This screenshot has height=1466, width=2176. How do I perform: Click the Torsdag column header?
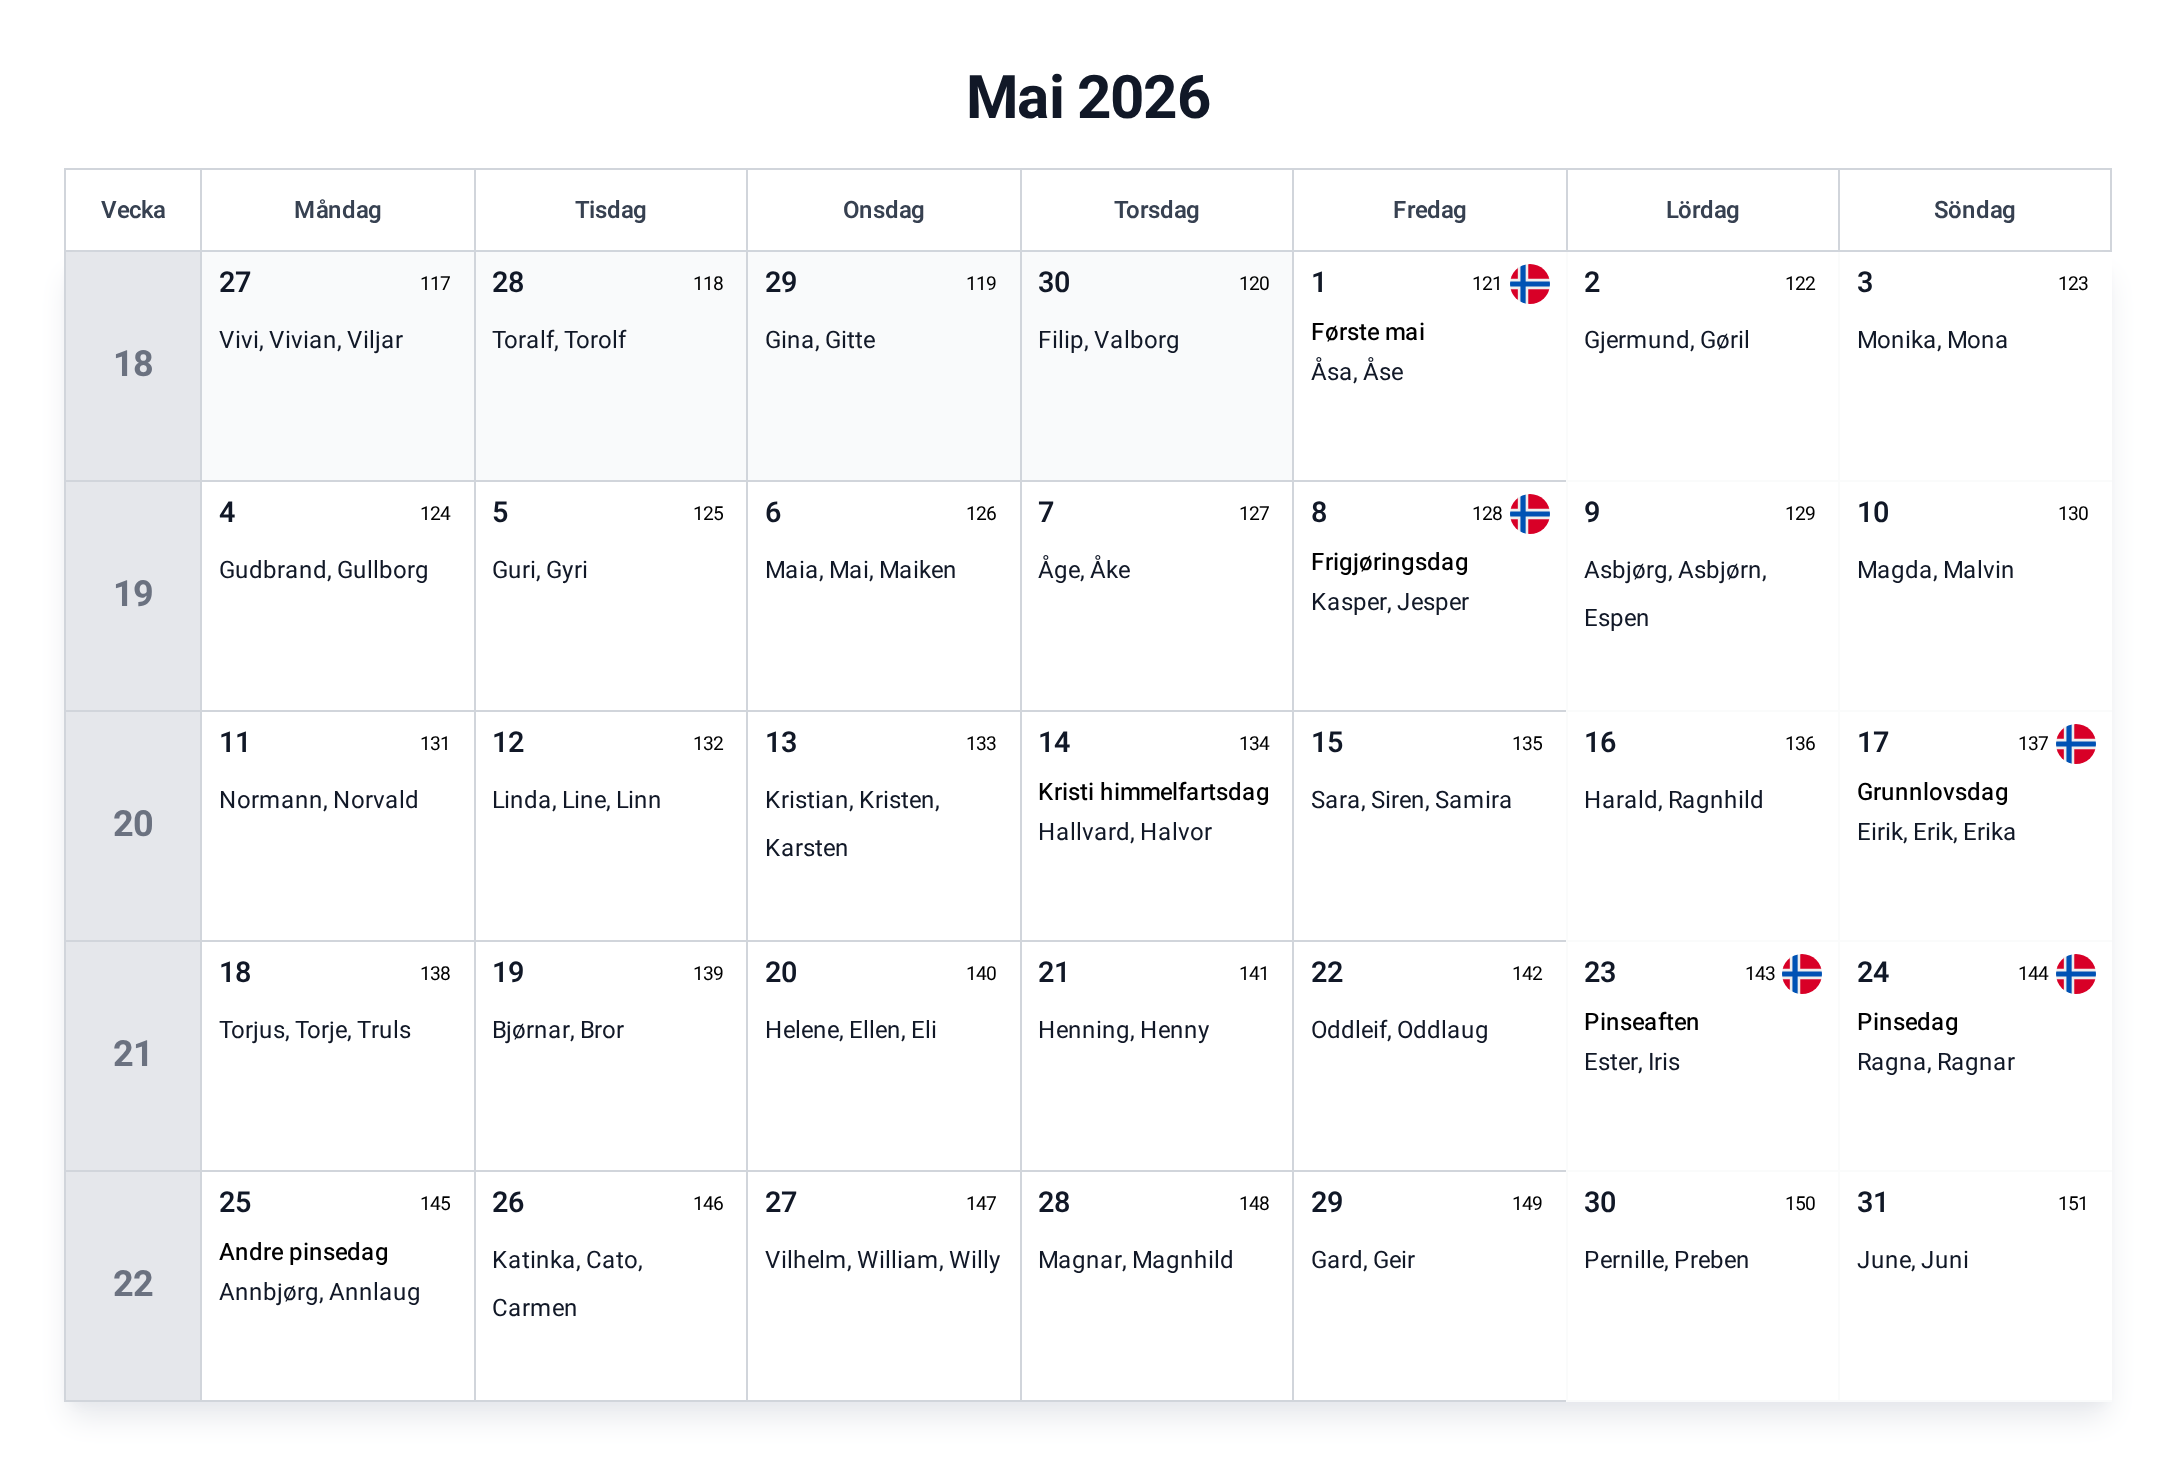[1156, 210]
